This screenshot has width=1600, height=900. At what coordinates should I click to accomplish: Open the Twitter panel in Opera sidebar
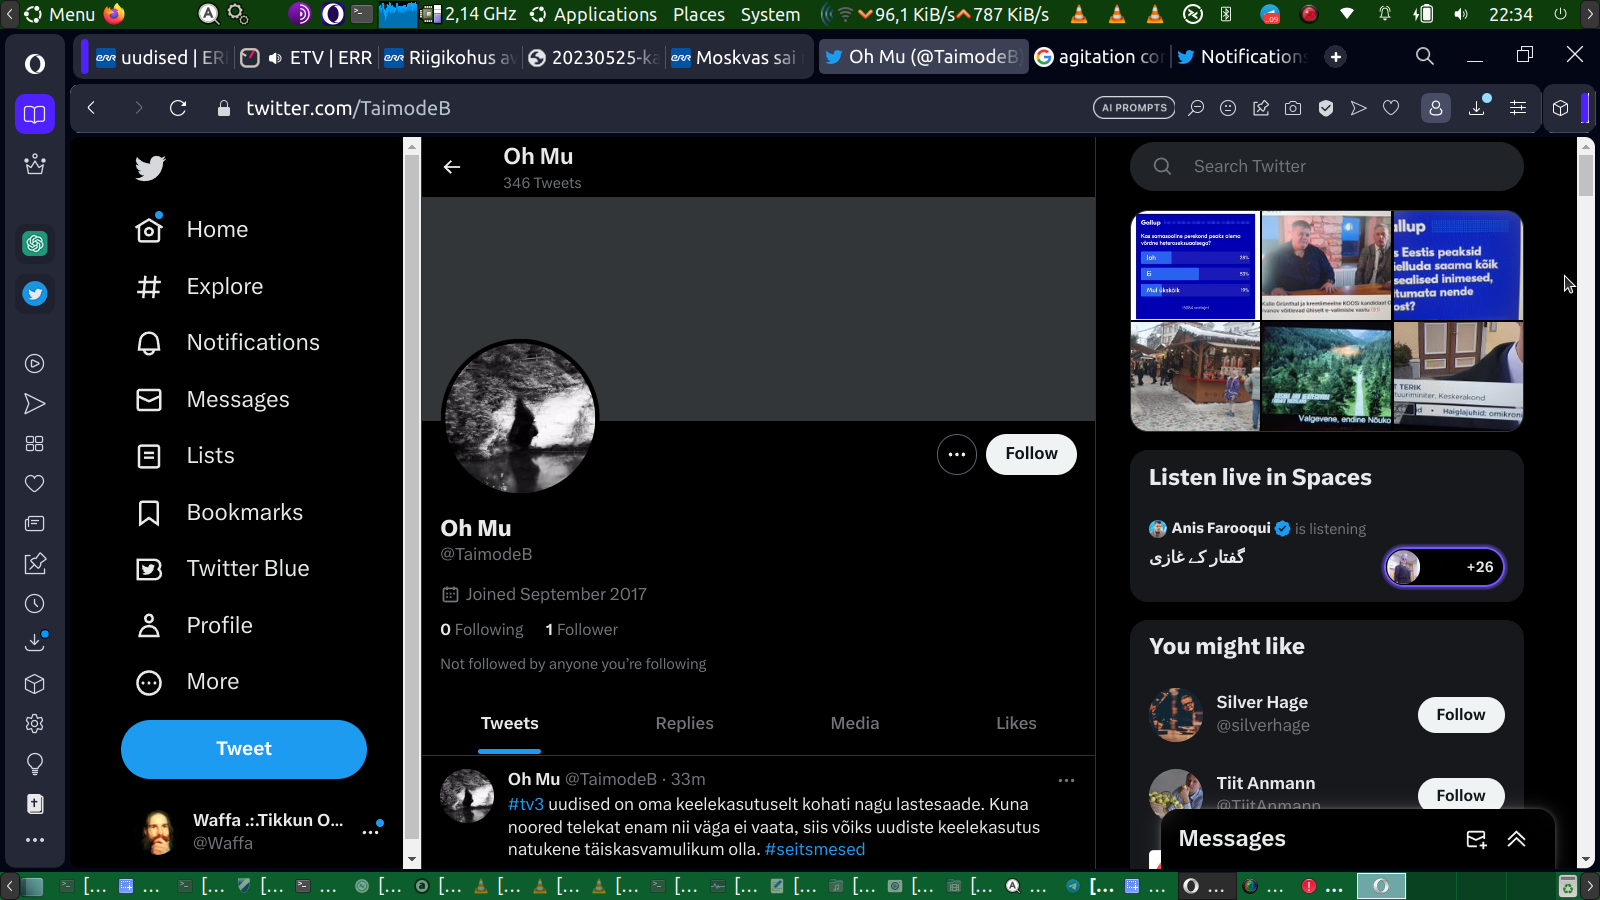35,294
